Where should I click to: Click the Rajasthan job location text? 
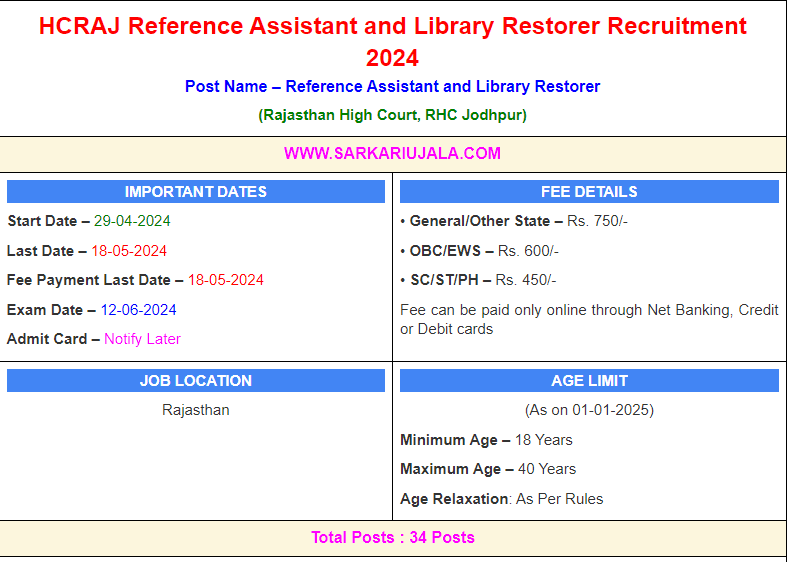pyautogui.click(x=196, y=410)
